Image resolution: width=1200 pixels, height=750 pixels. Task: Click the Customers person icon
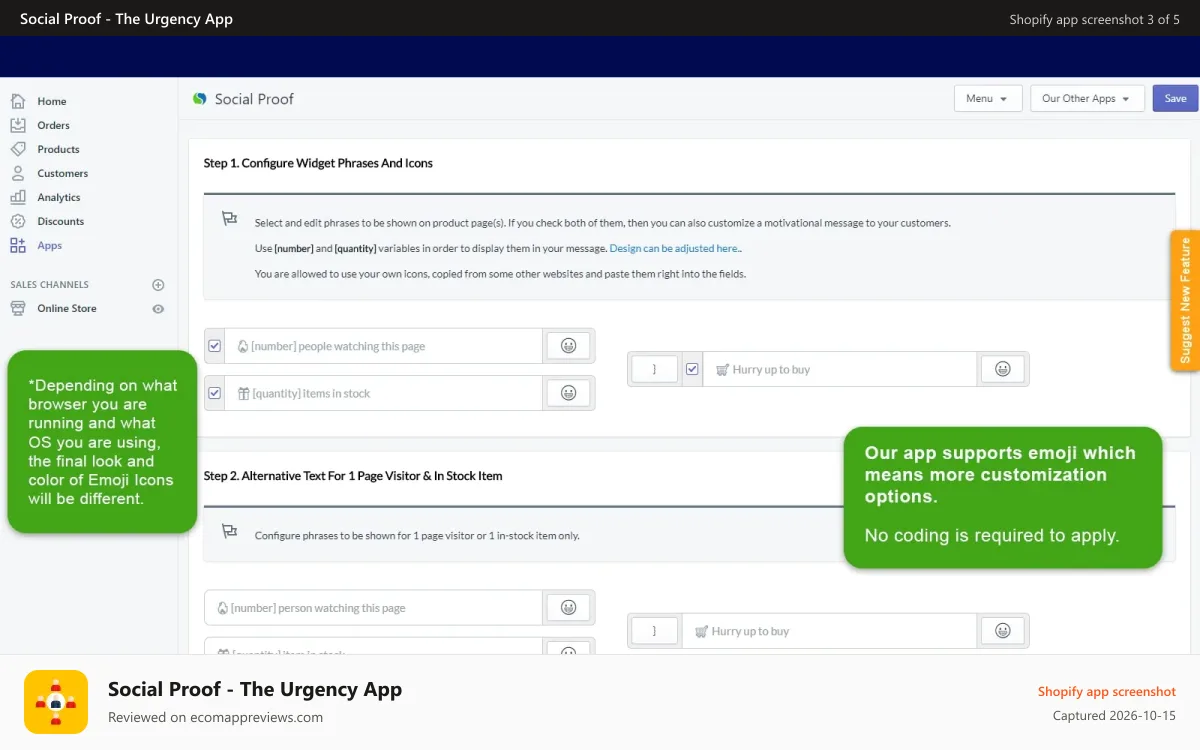coord(18,173)
